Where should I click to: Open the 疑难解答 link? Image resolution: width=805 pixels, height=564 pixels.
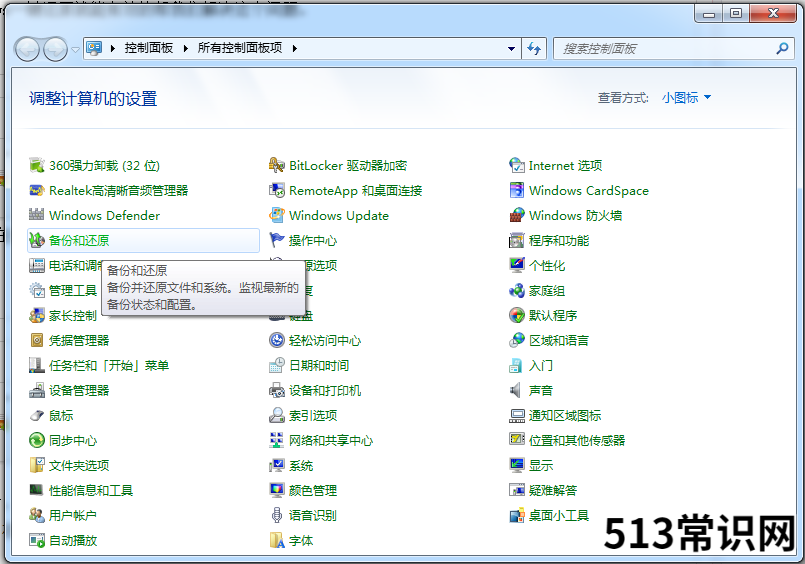click(x=553, y=491)
